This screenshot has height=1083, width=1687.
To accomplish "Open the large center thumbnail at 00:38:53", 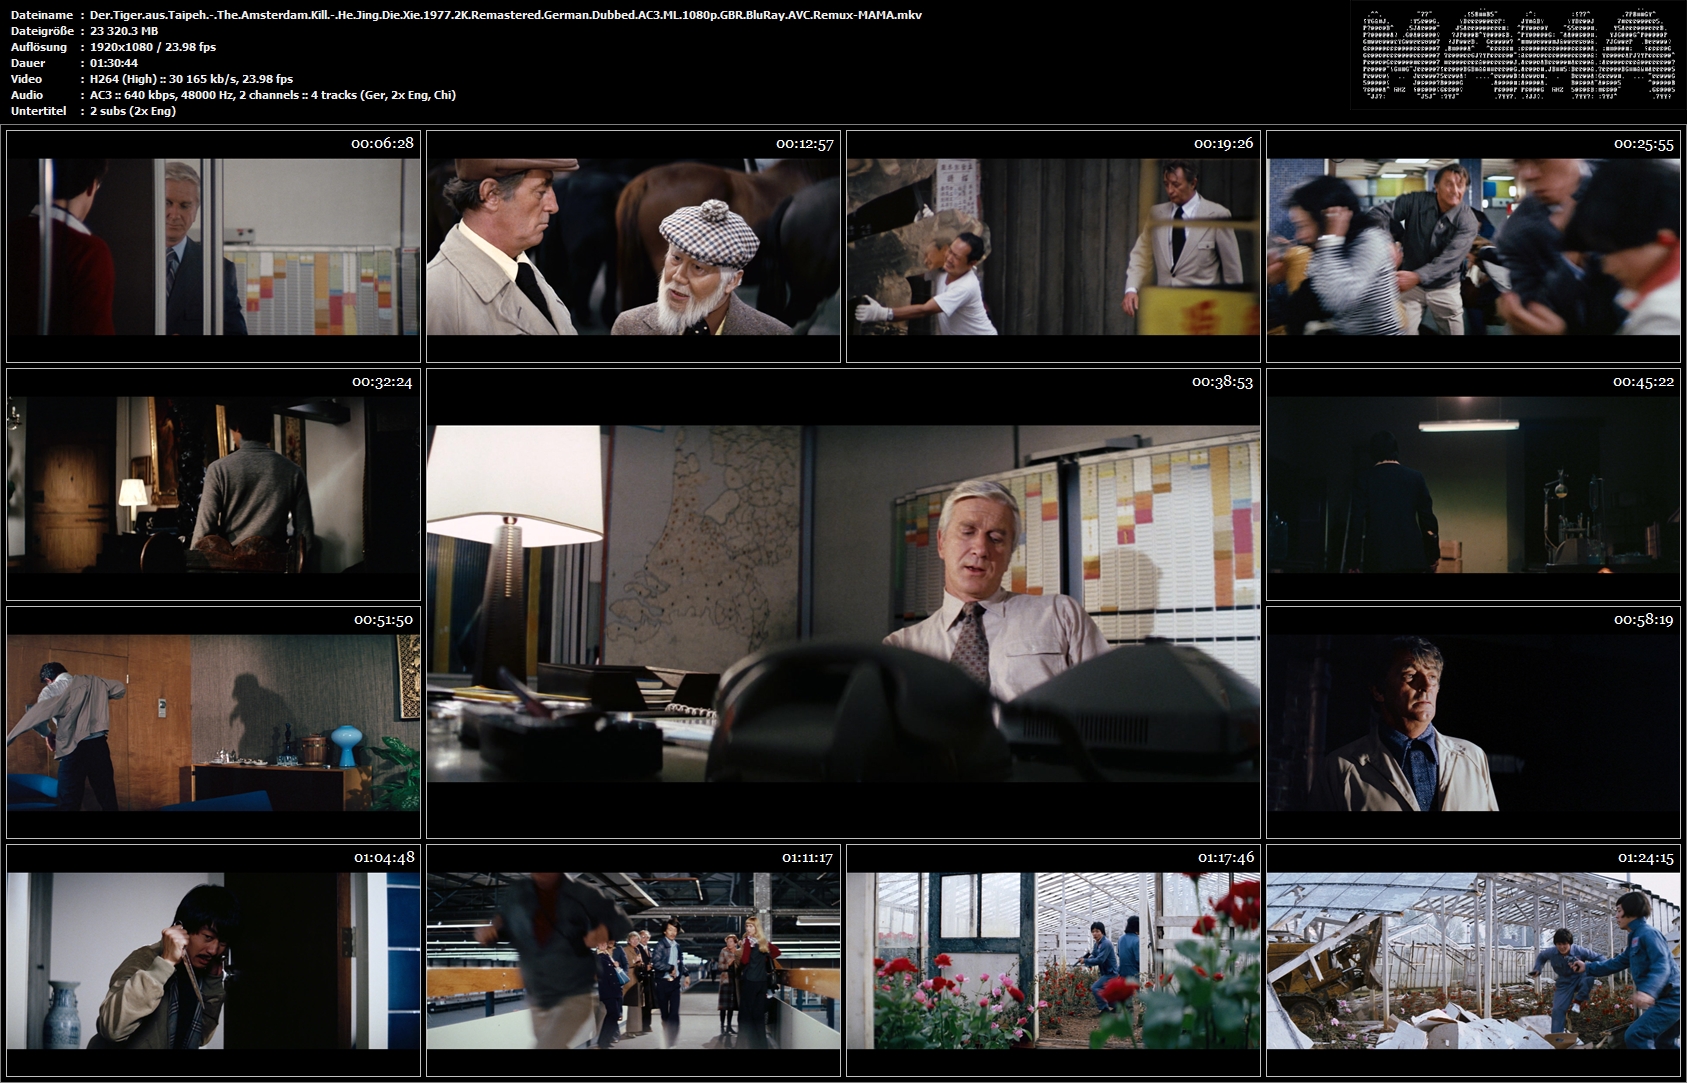I will [843, 603].
